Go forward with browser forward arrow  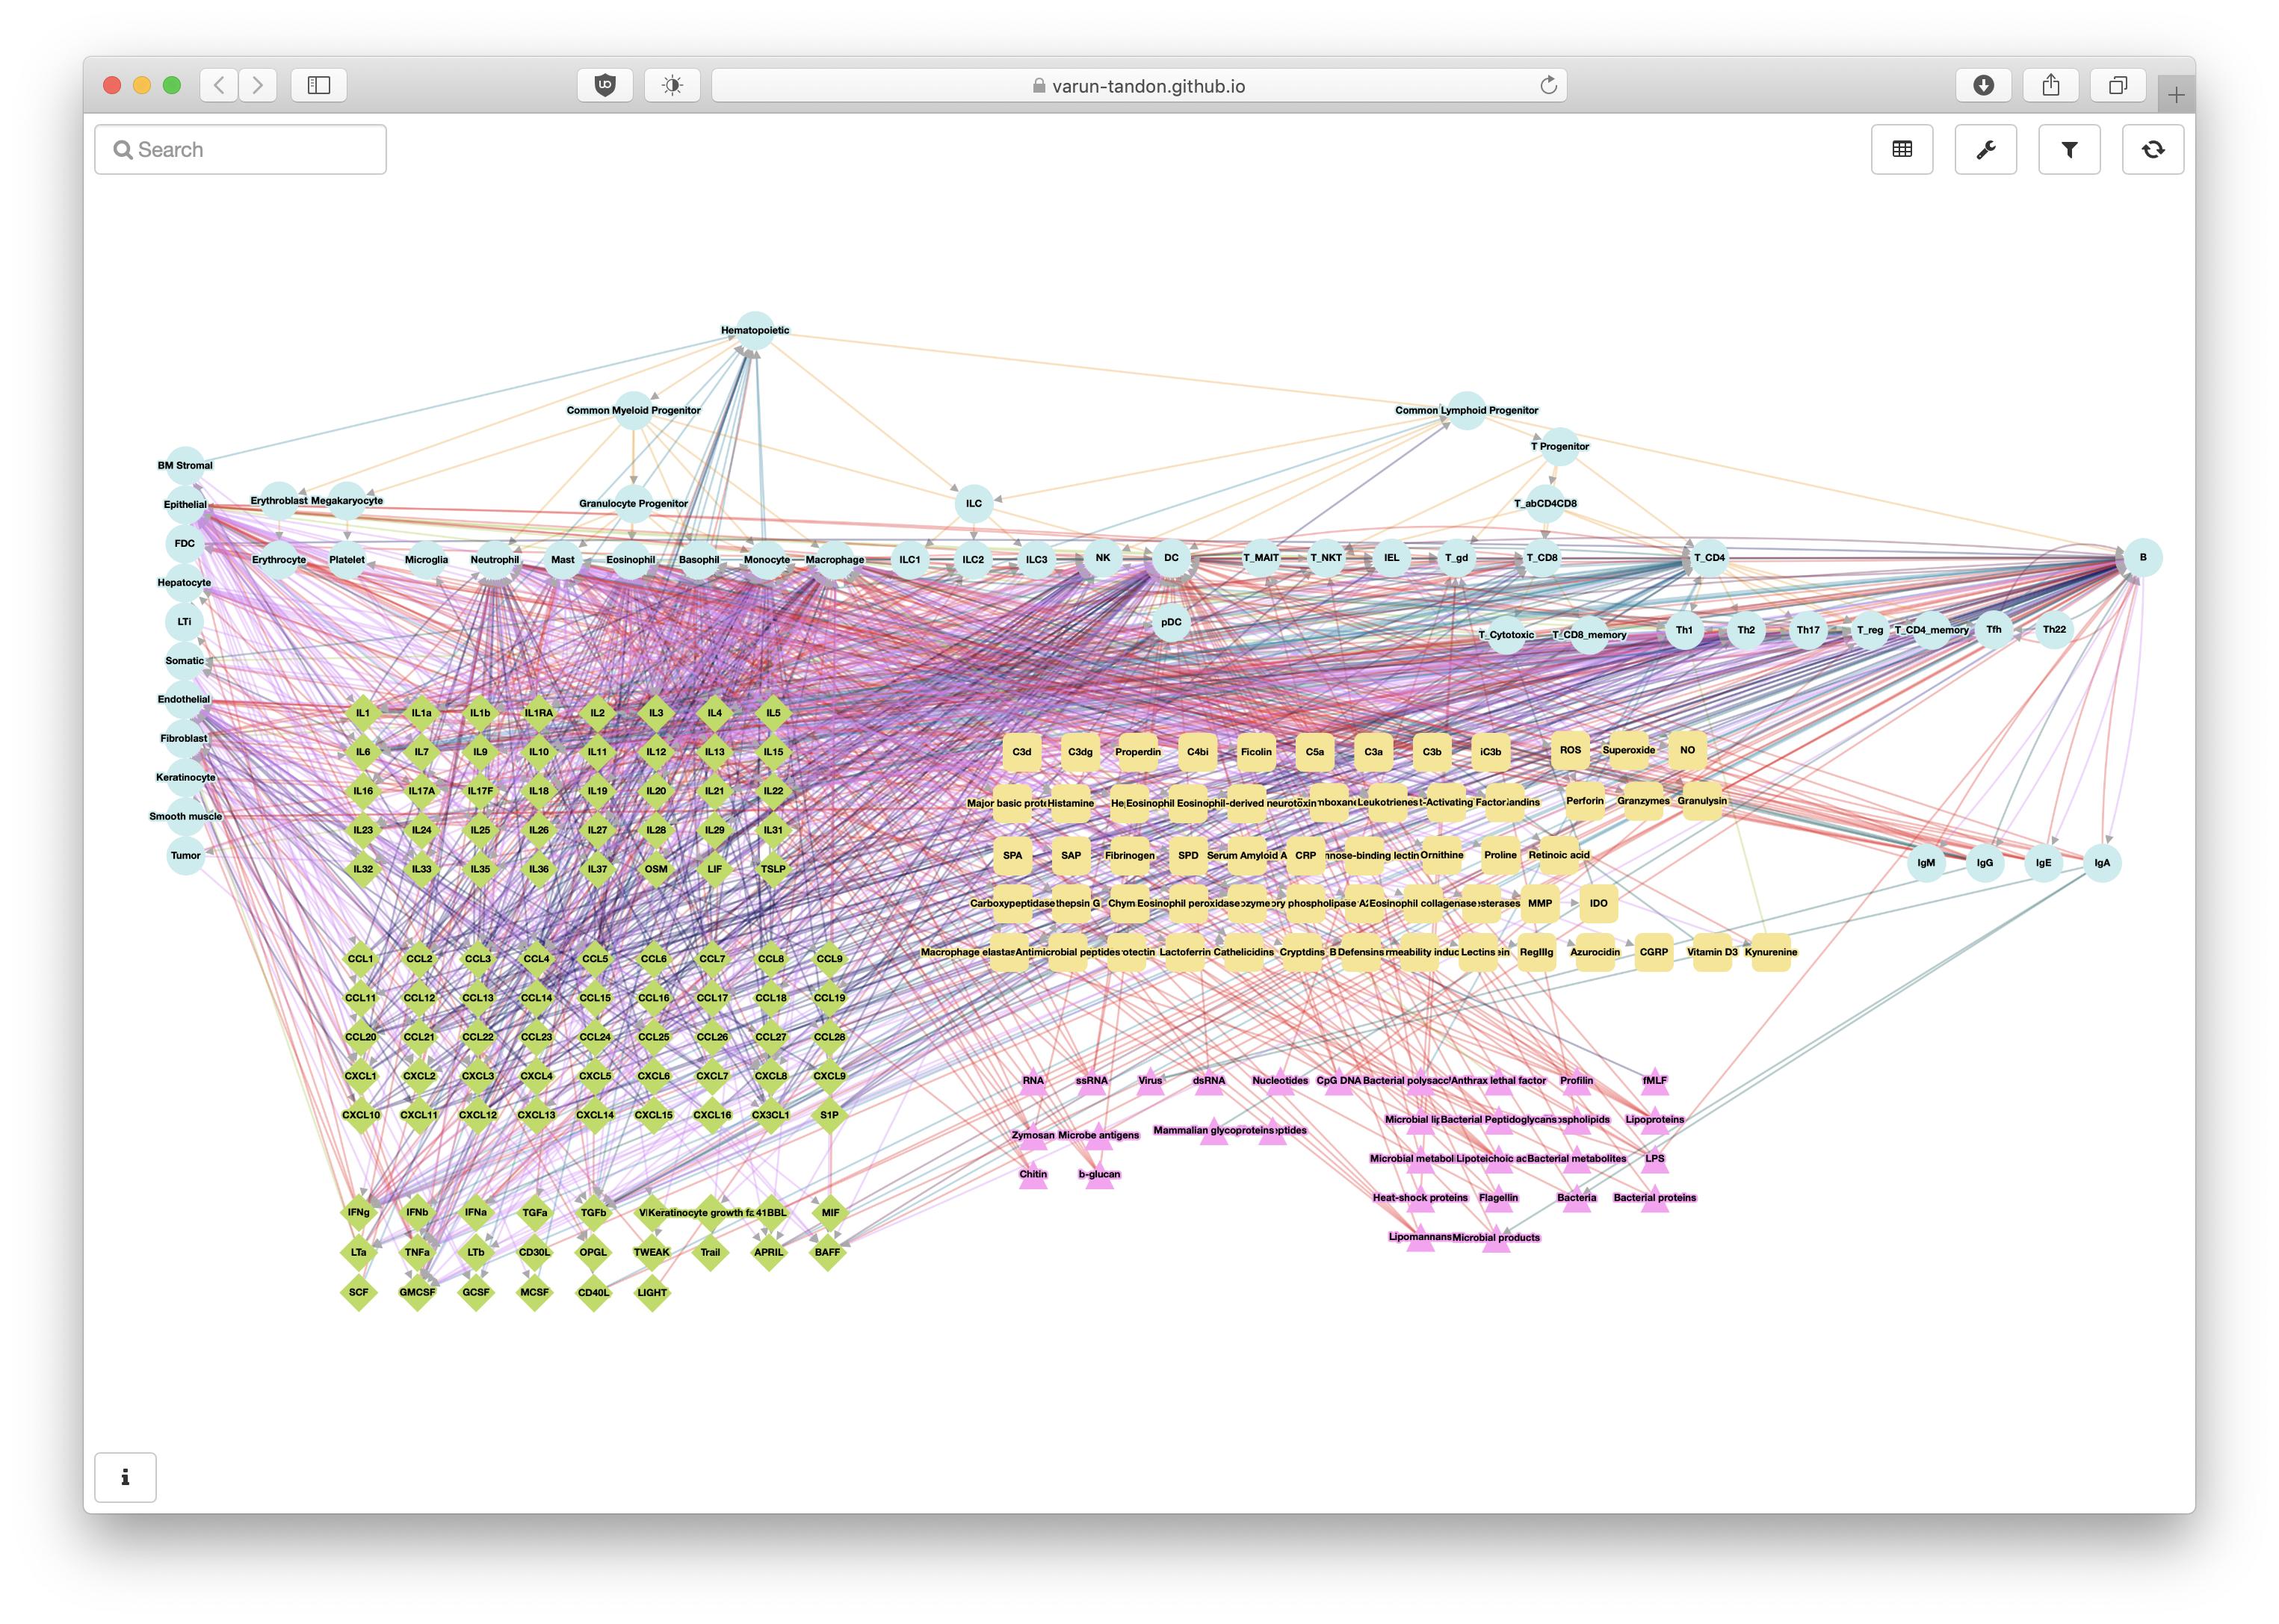(257, 85)
